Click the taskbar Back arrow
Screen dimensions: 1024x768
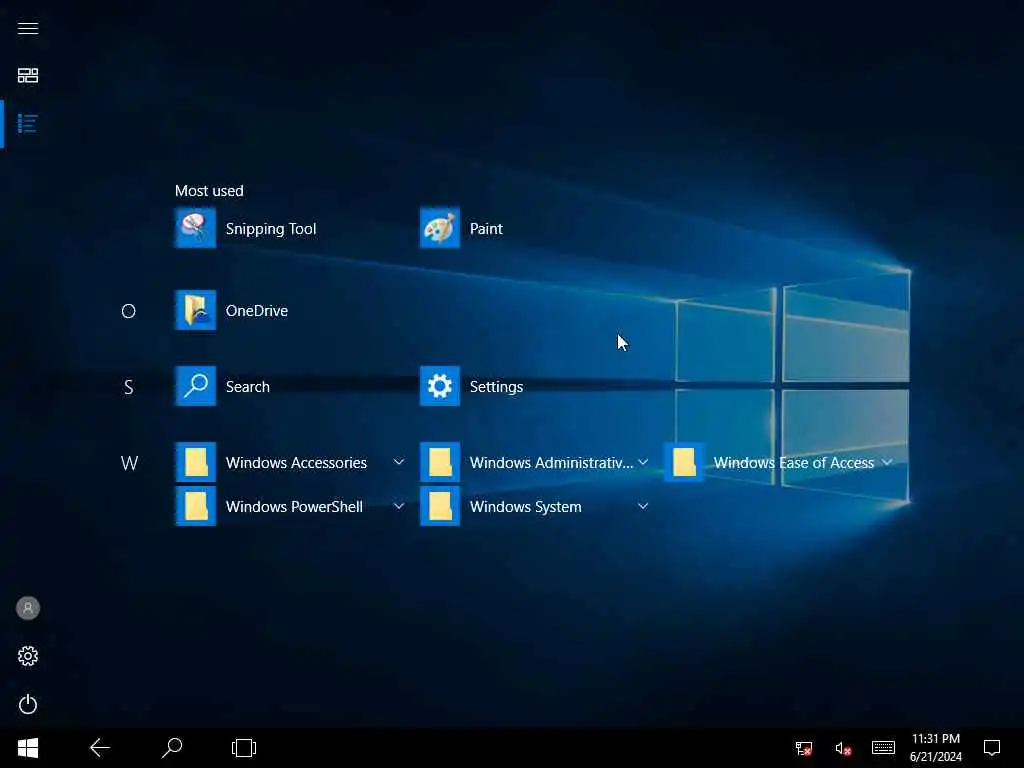tap(99, 748)
